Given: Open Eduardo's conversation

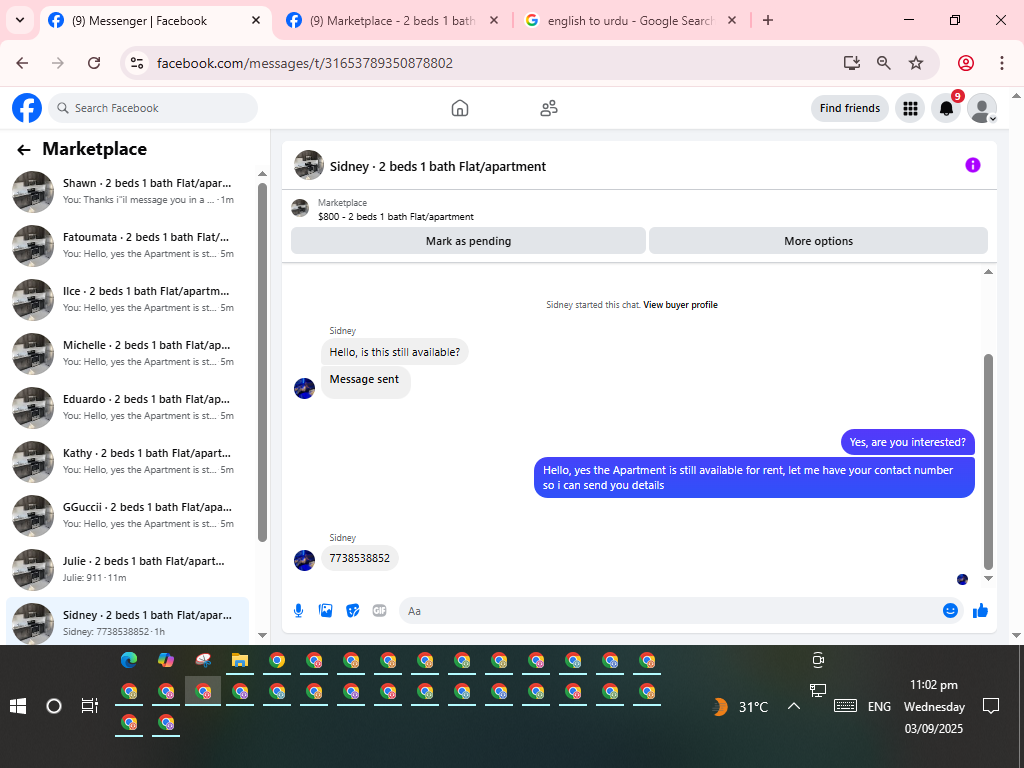Looking at the screenshot, I should (127, 408).
